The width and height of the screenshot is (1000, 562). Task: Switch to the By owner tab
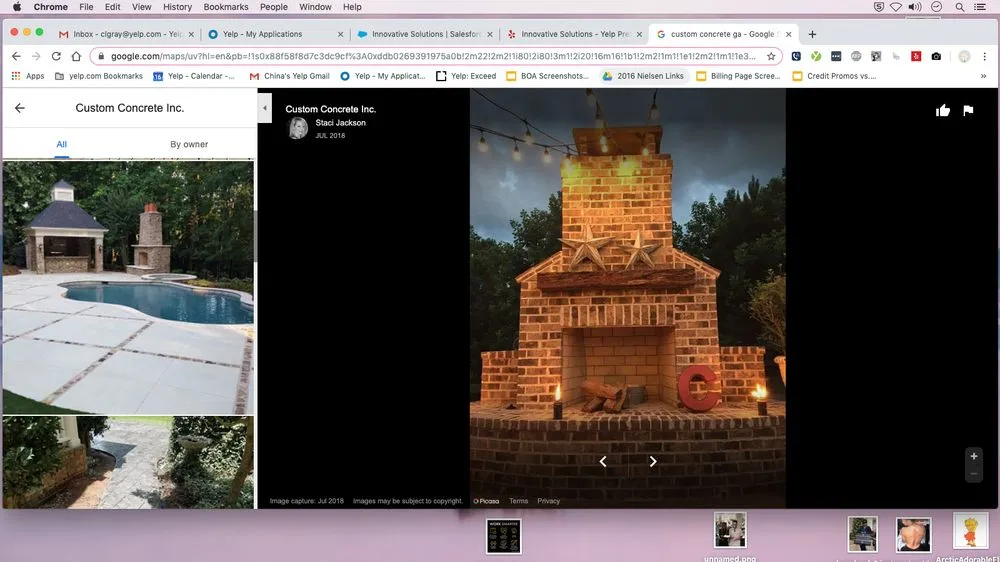tap(189, 144)
